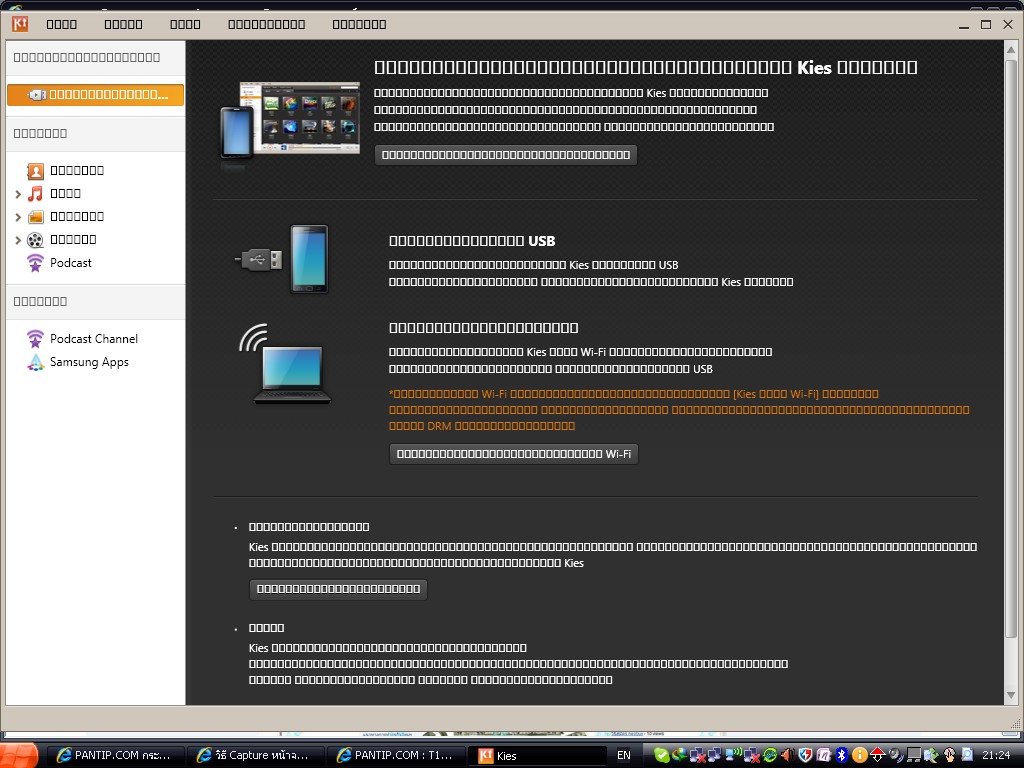This screenshot has height=768, width=1024.
Task: Click the grey speaker tray icon
Action: [x=896, y=756]
